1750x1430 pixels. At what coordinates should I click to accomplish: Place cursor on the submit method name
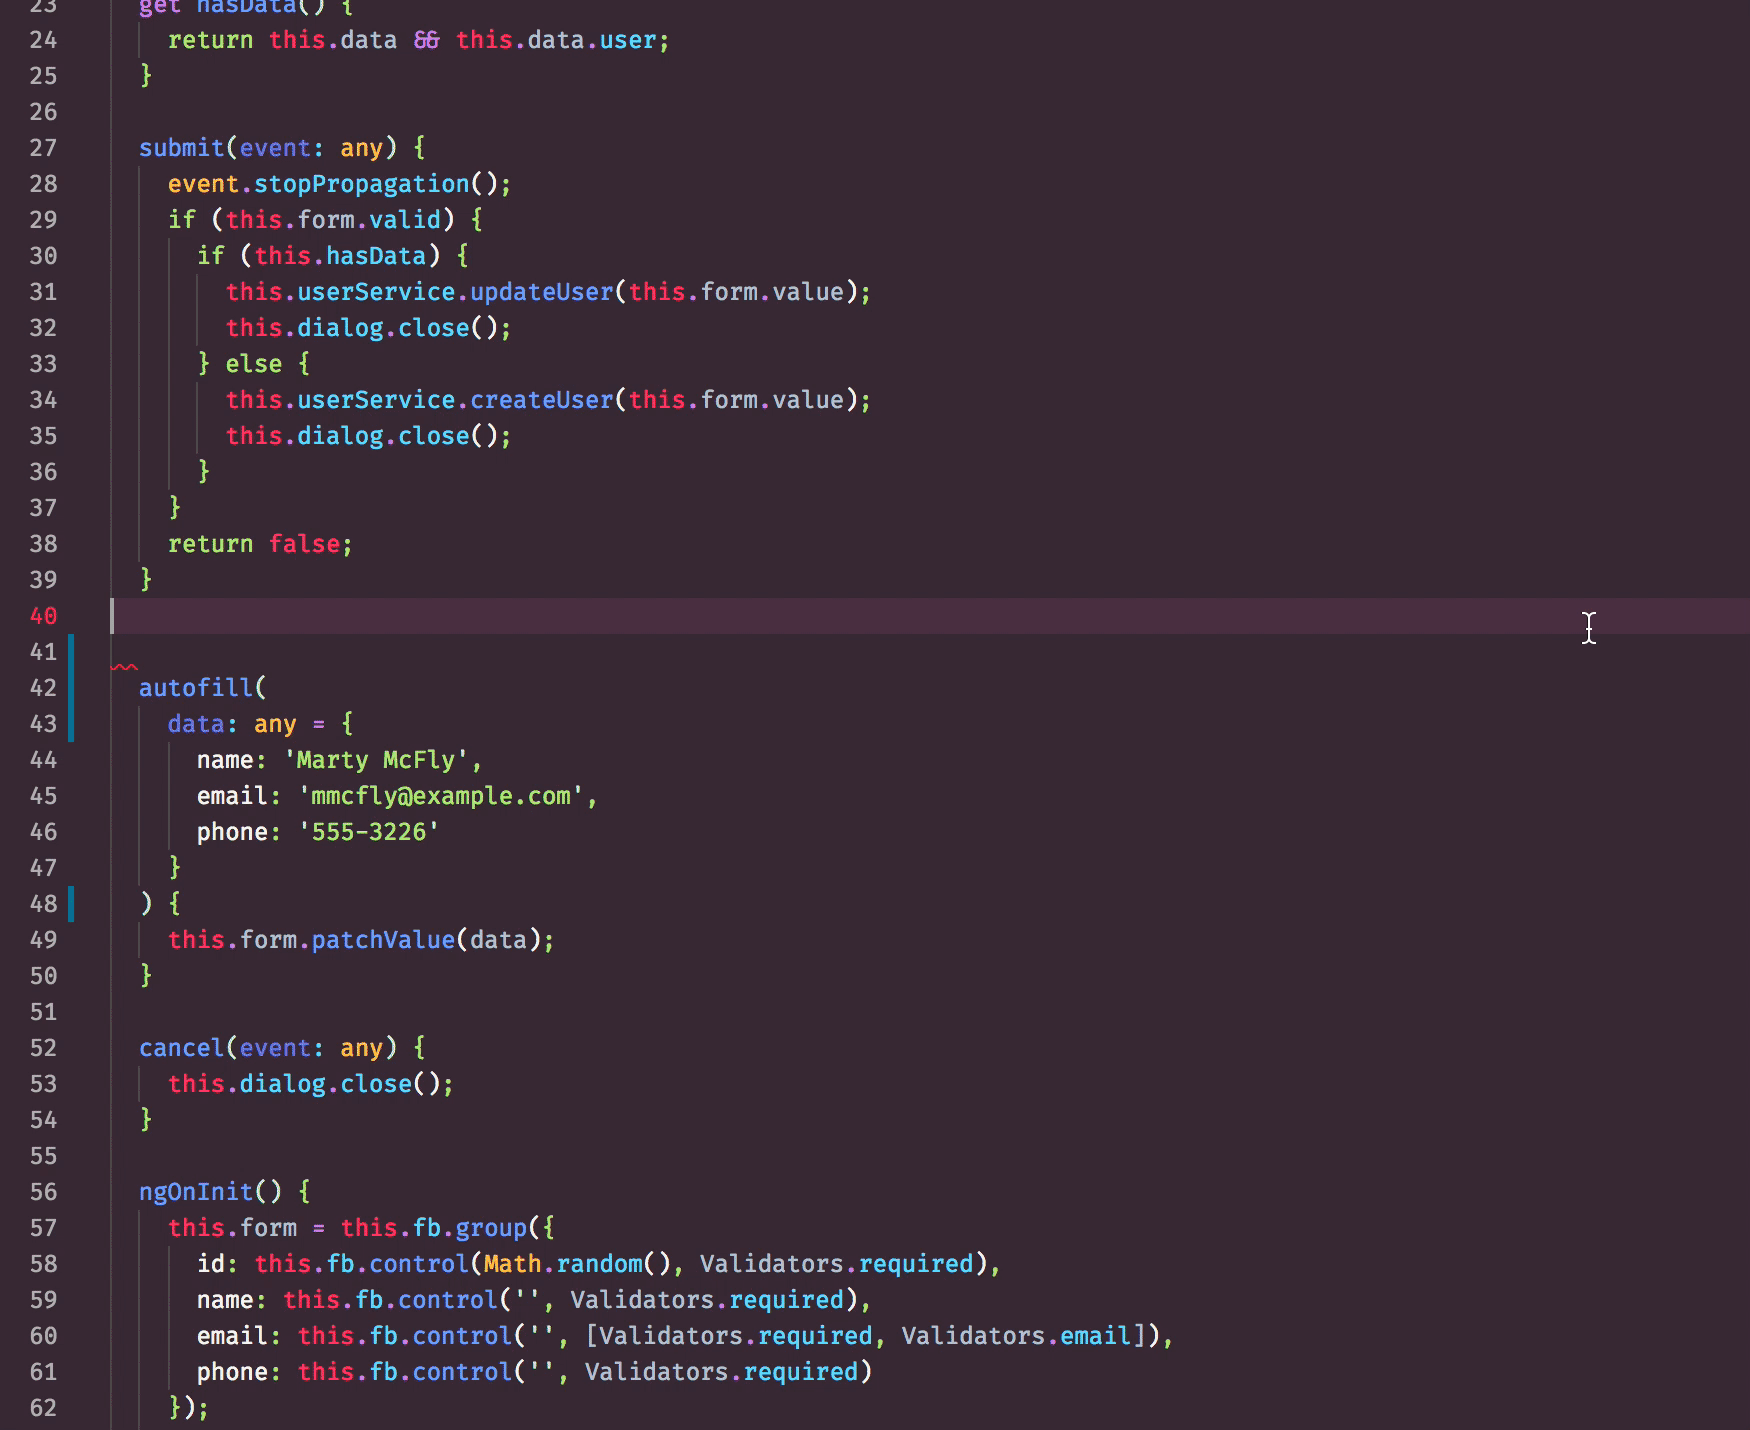click(182, 148)
